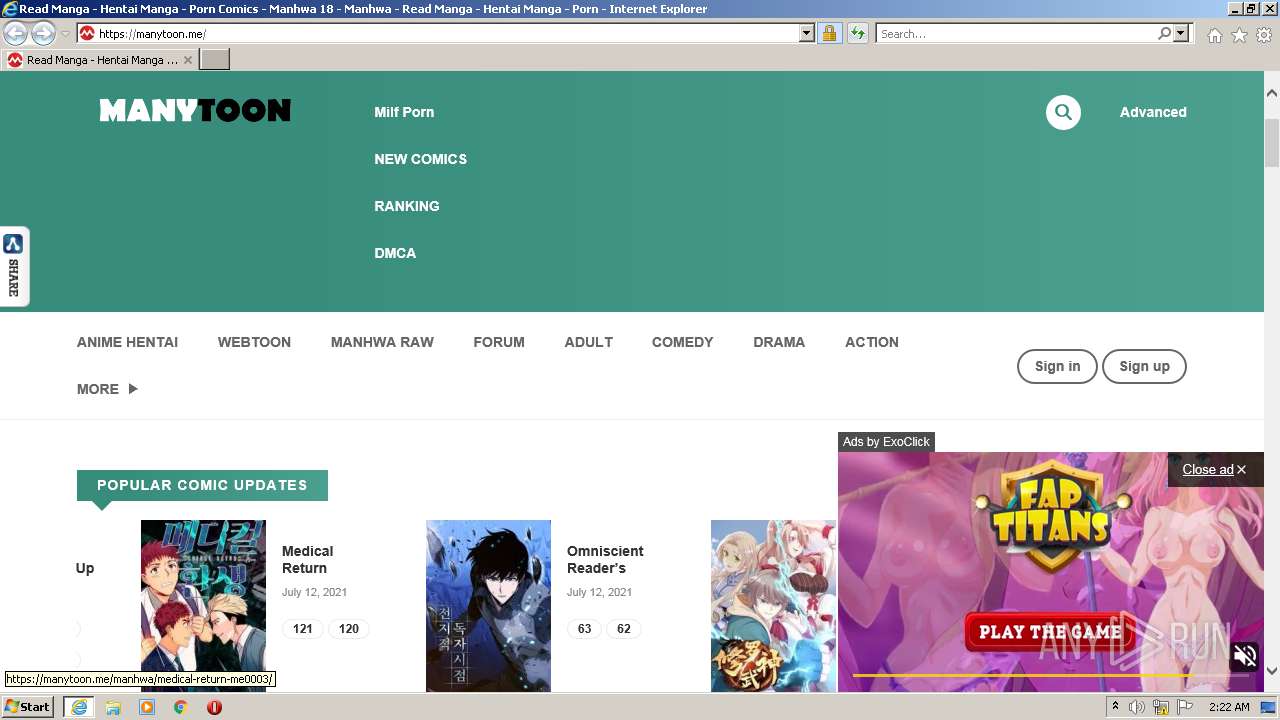Open the NEW COMICS menu item
The width and height of the screenshot is (1280, 720).
420,159
